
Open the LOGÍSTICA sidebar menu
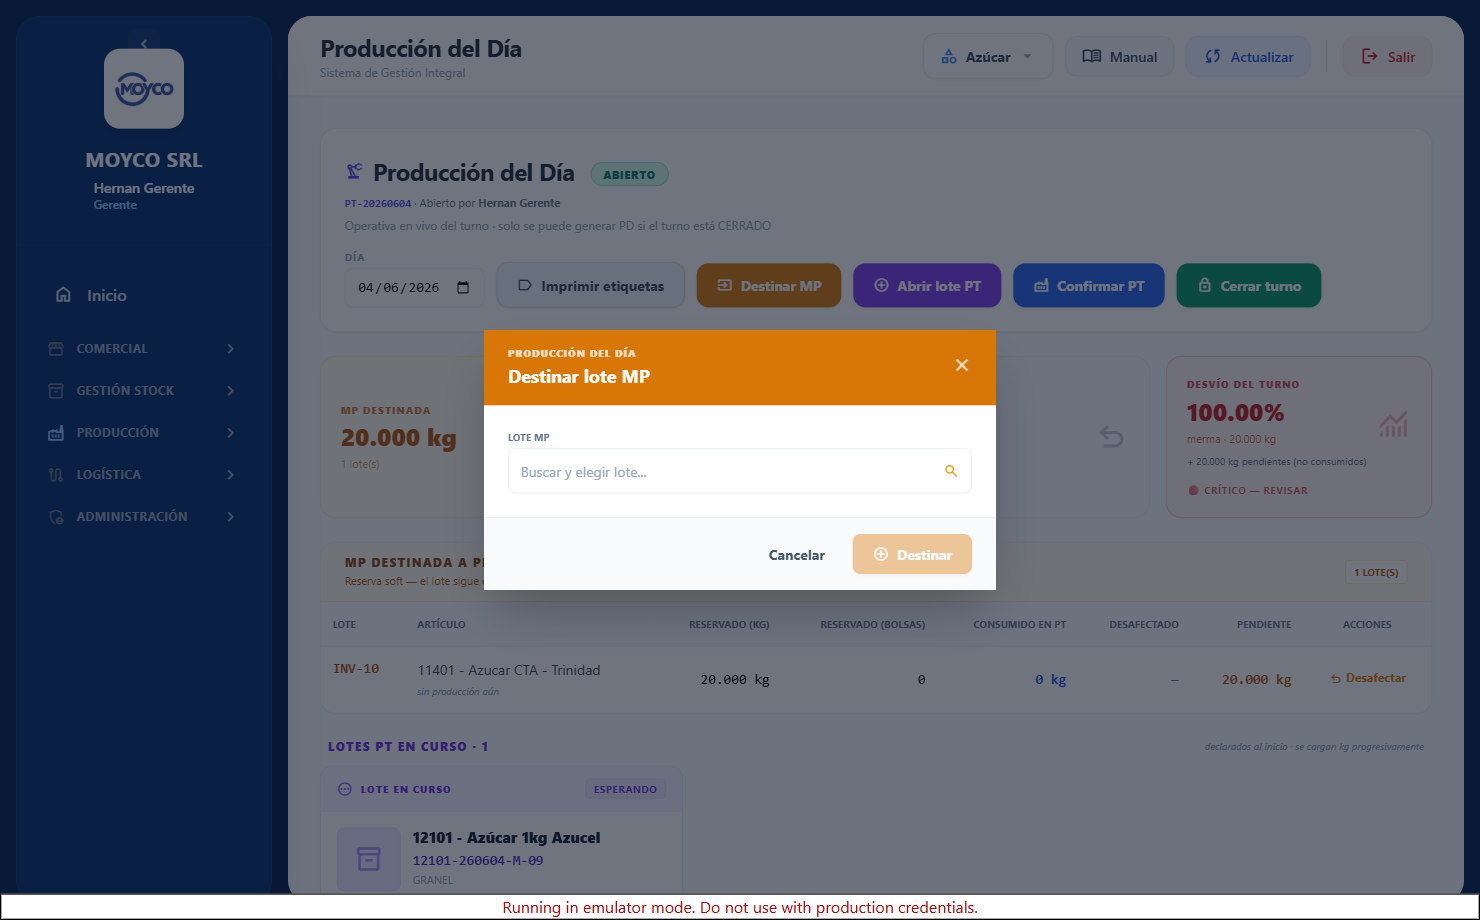point(142,475)
